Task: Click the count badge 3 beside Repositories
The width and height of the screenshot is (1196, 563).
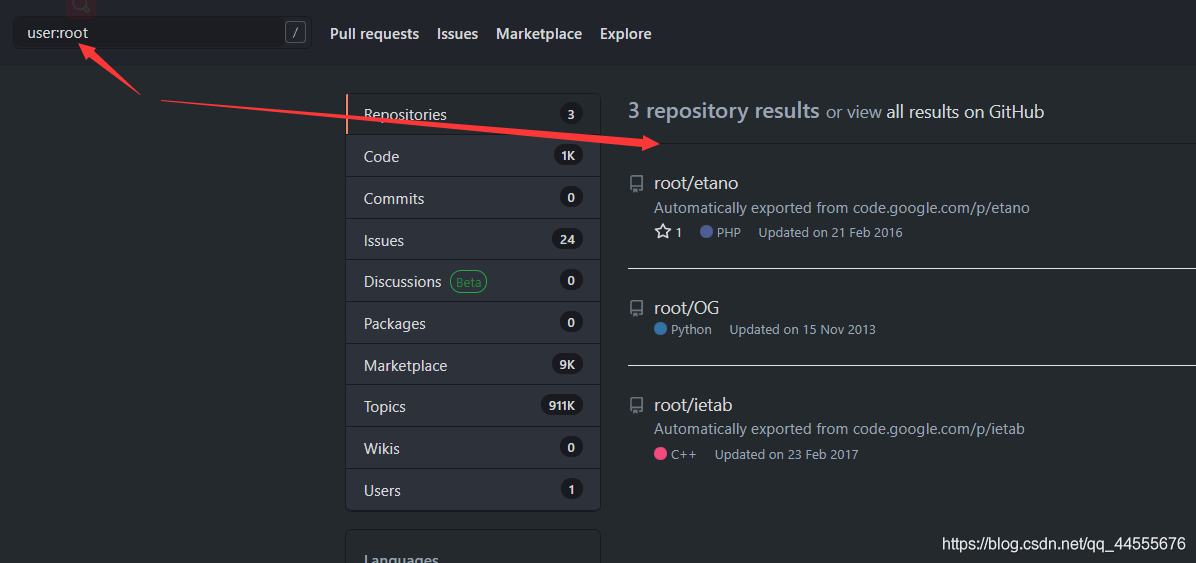Action: [571, 114]
